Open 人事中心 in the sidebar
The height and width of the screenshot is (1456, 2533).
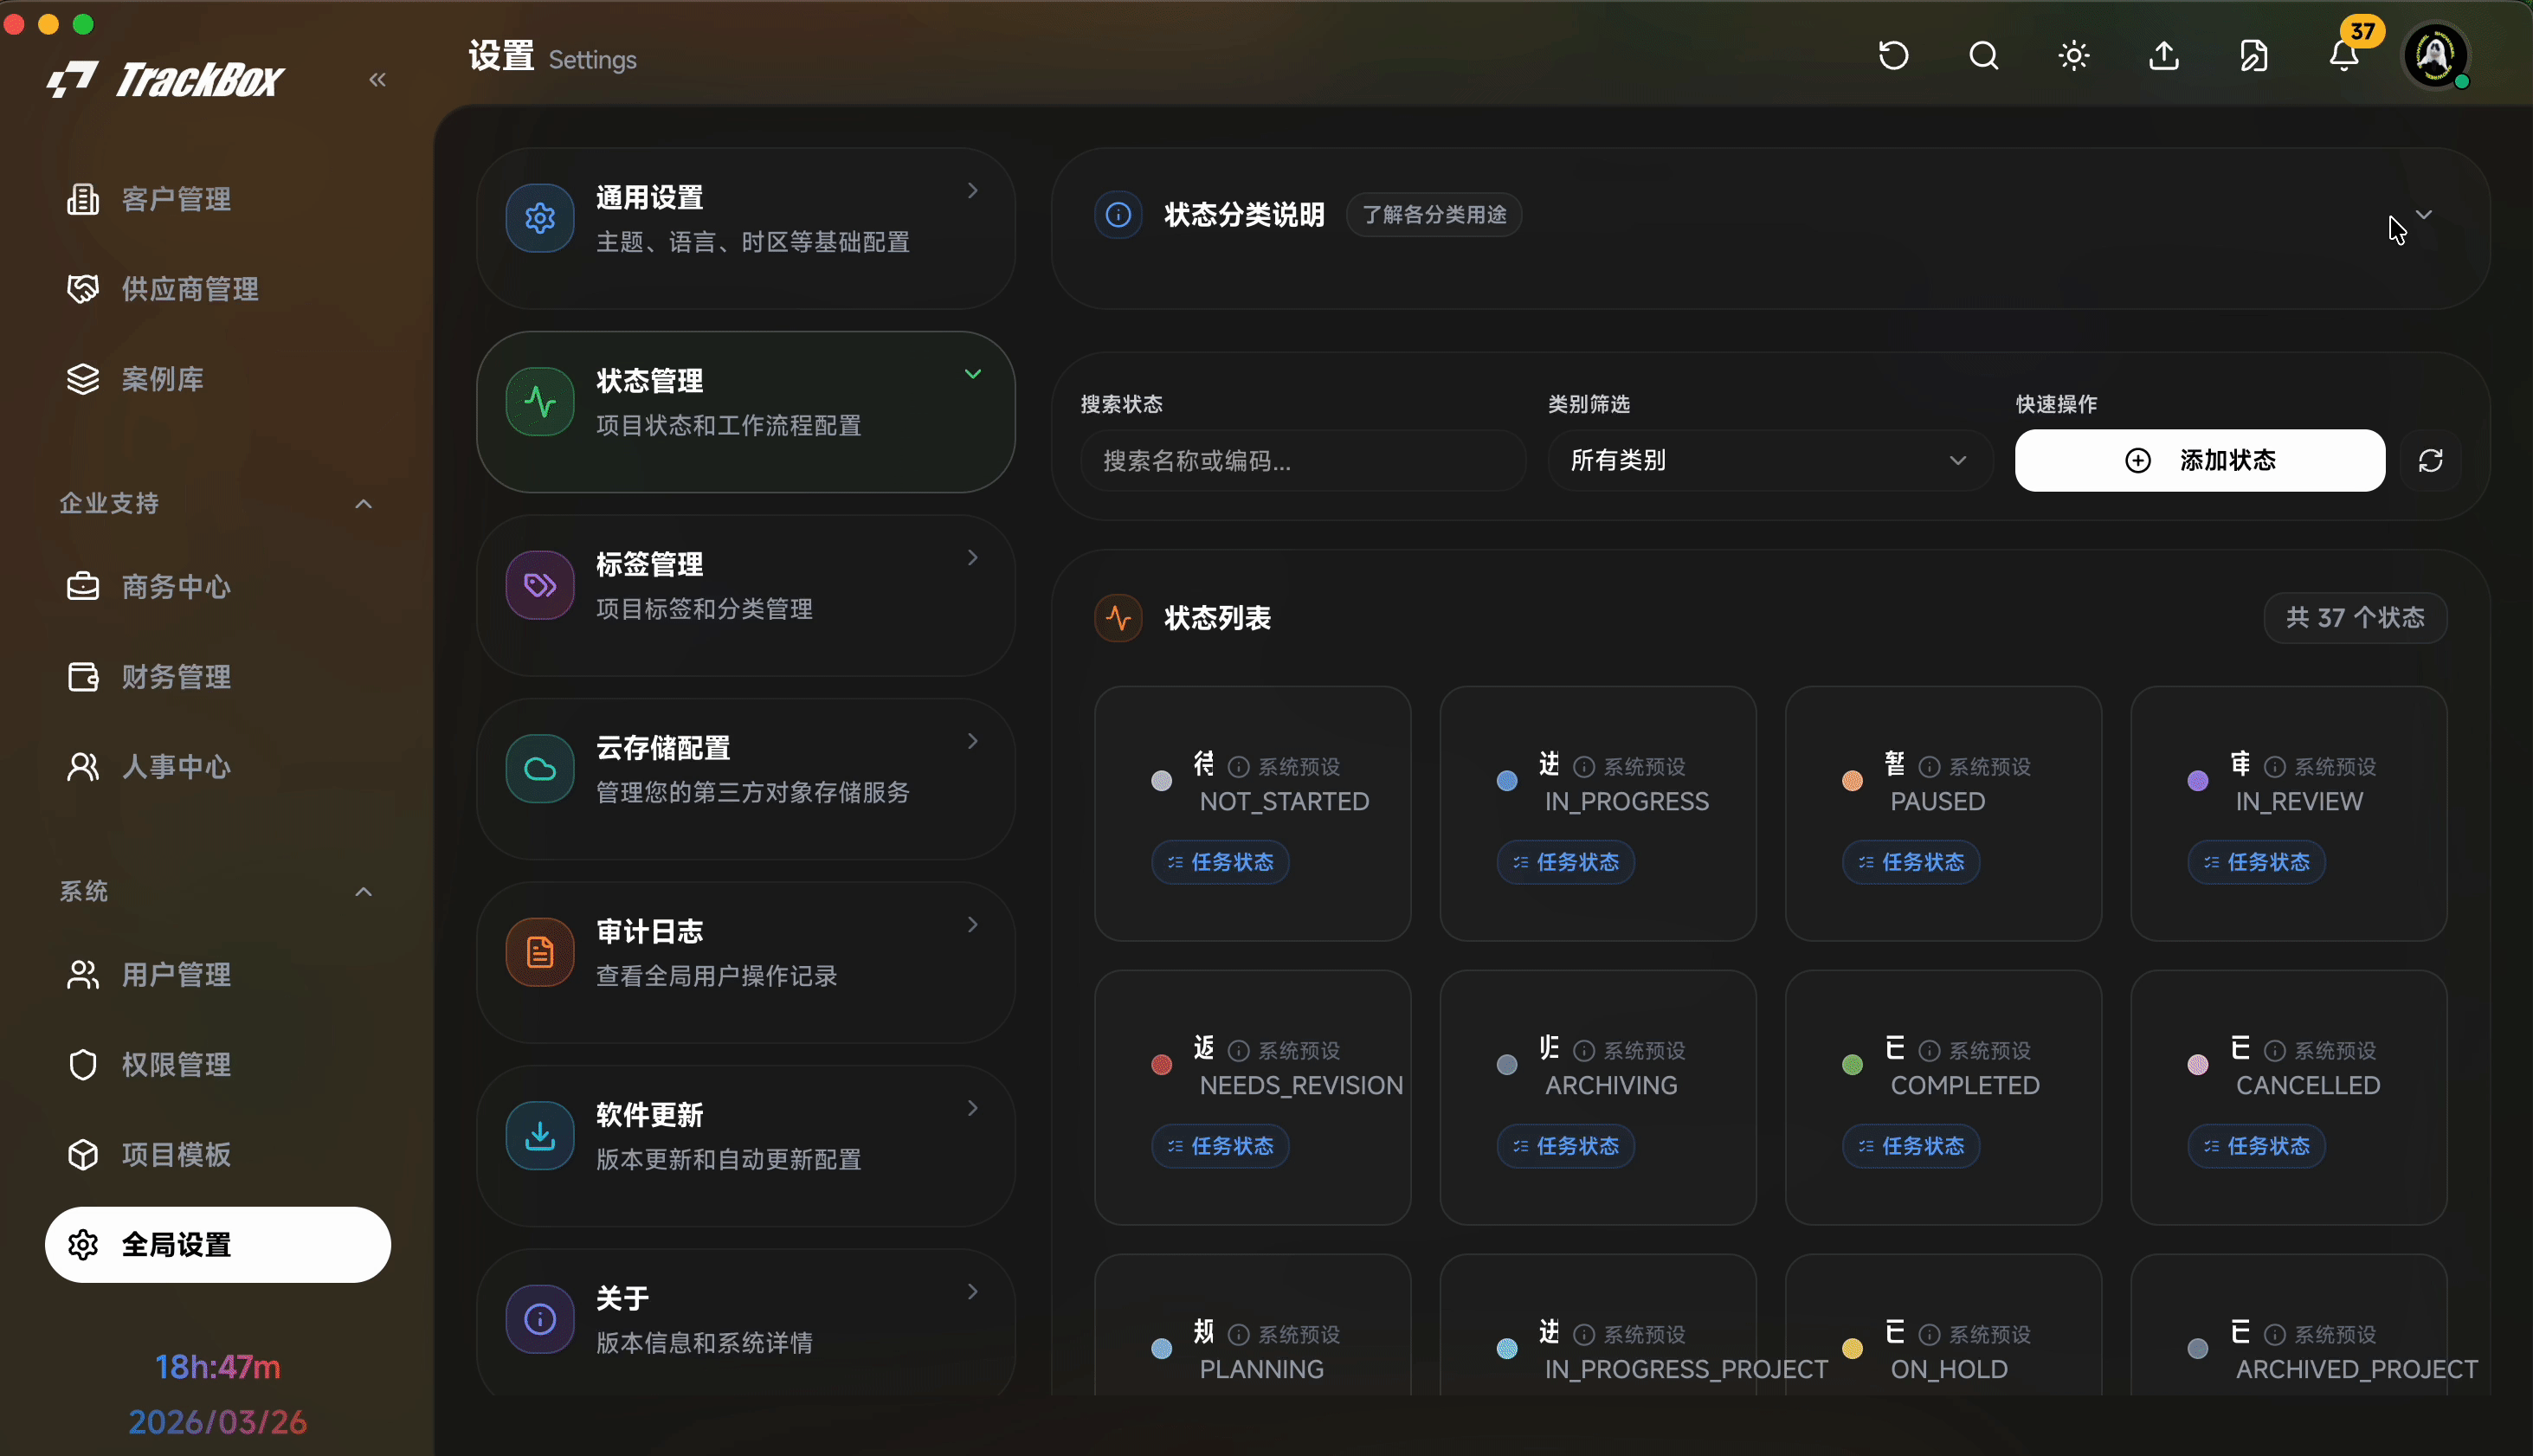coord(218,767)
